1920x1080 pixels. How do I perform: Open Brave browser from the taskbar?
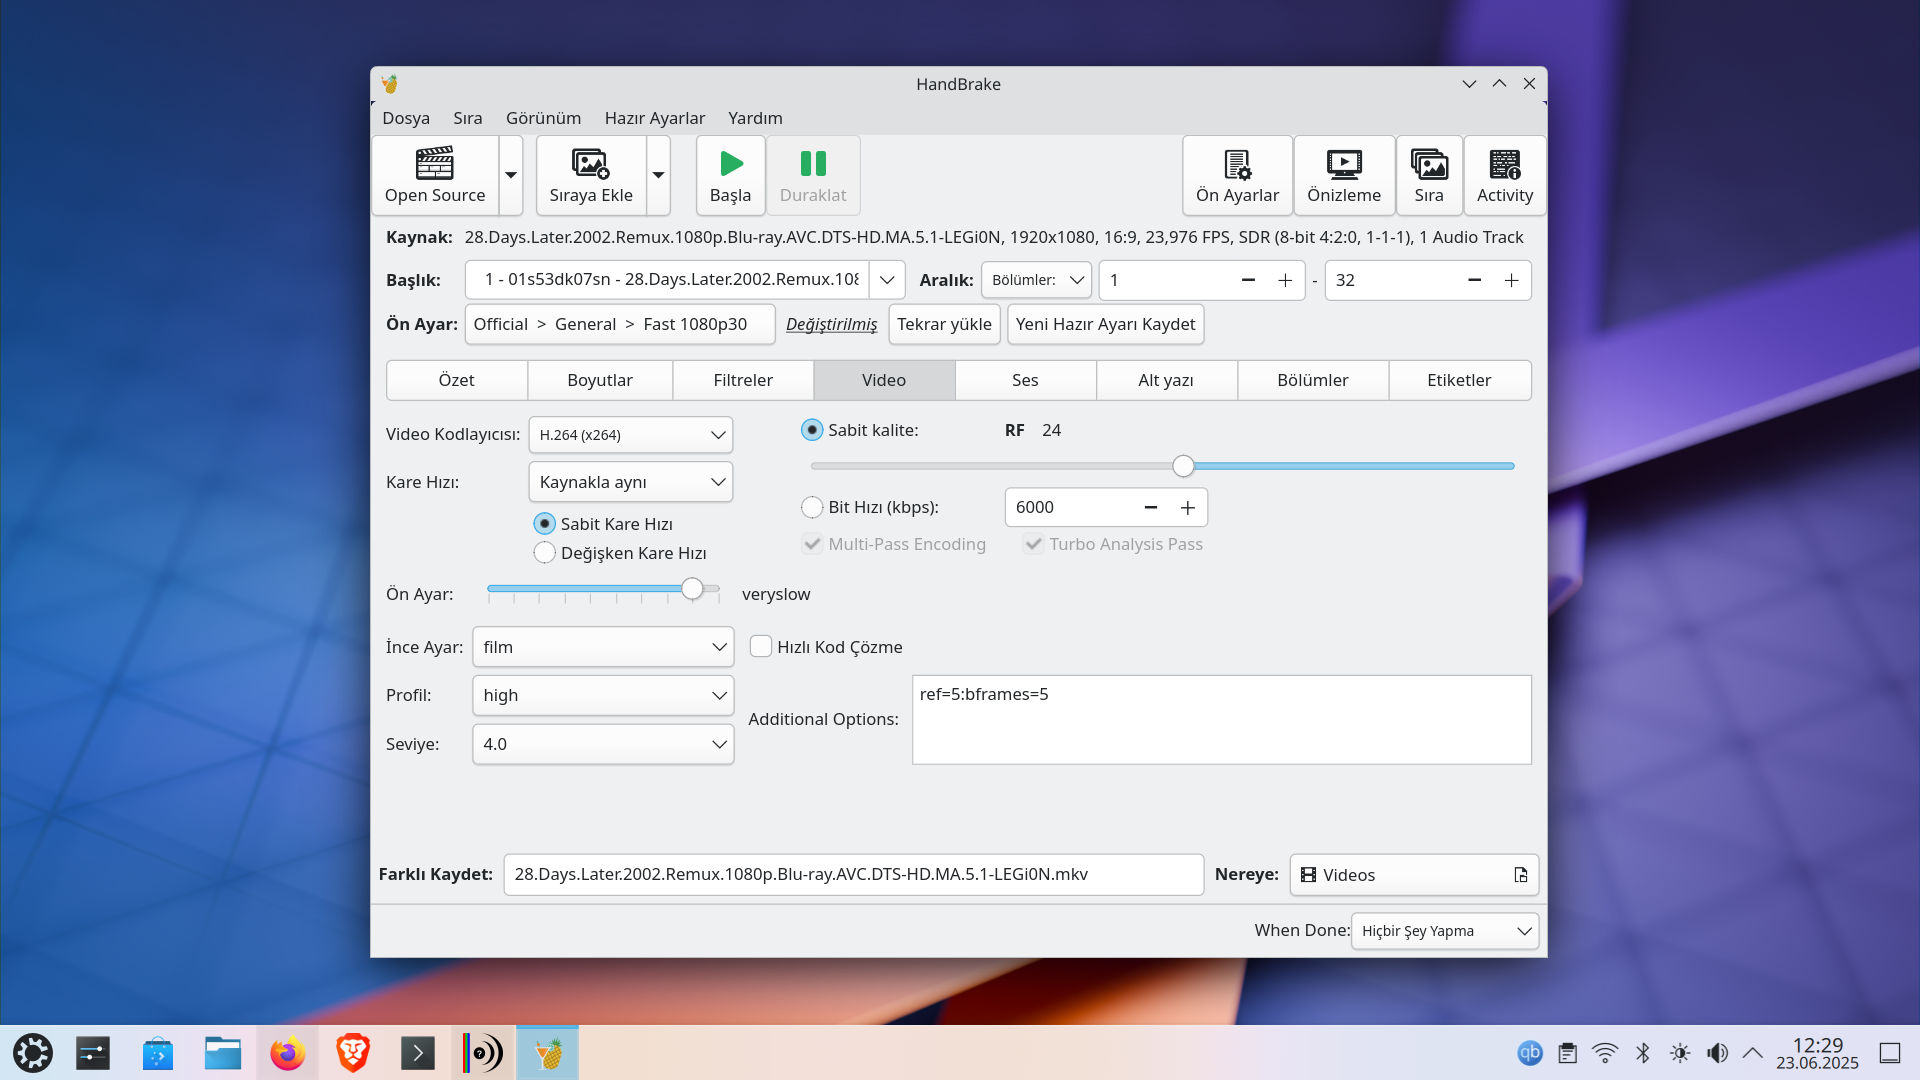pos(352,1053)
